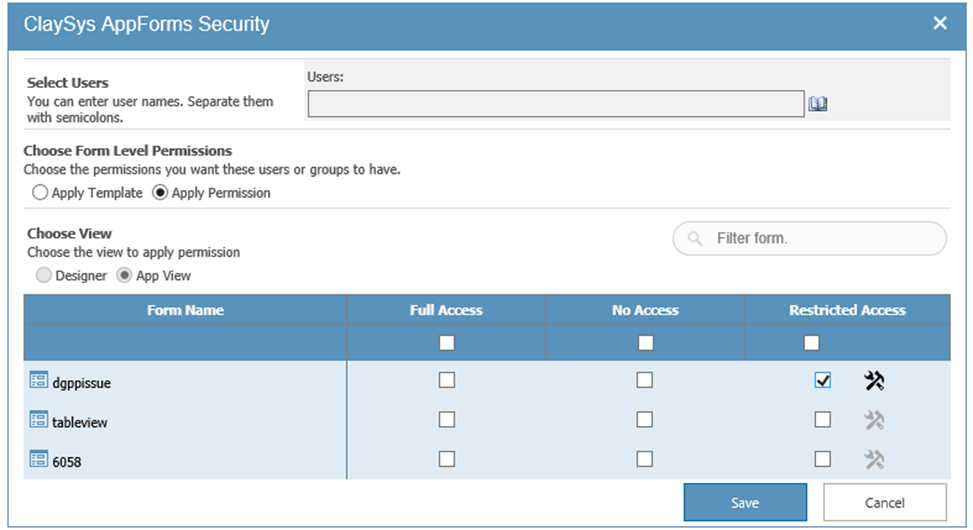Select the 6058 form name
The height and width of the screenshot is (530, 973).
coord(66,462)
